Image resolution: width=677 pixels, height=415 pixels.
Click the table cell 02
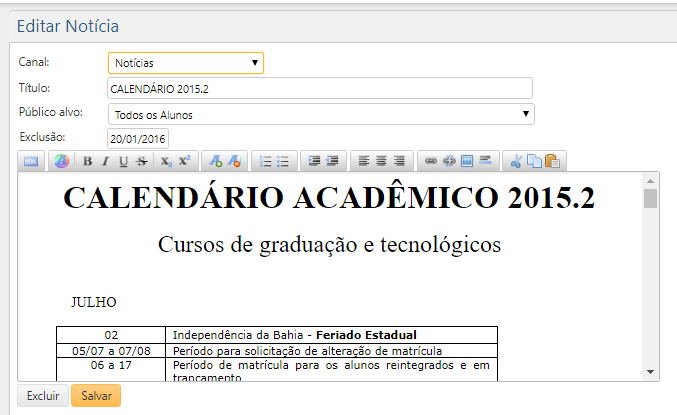(111, 335)
